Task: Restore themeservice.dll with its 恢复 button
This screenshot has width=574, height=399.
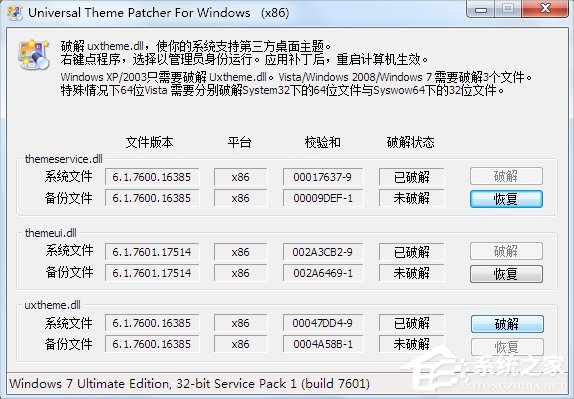Action: [x=506, y=199]
